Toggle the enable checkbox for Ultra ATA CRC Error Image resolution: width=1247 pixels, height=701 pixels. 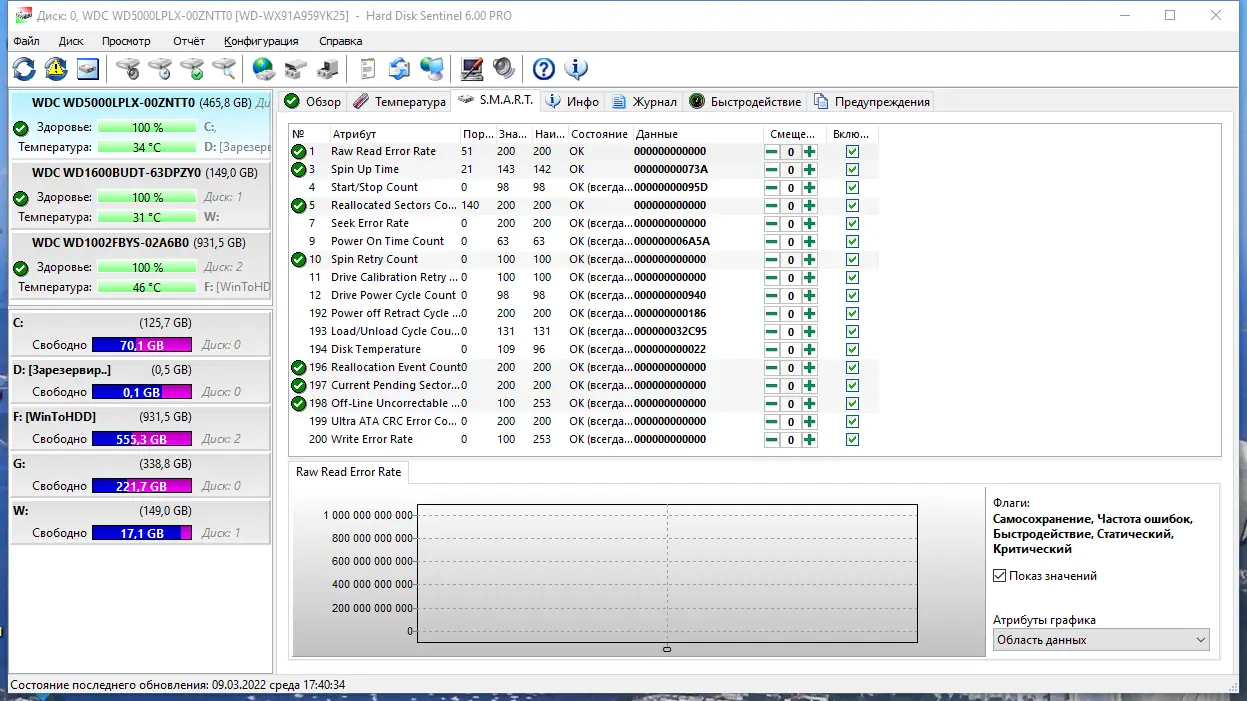852,422
